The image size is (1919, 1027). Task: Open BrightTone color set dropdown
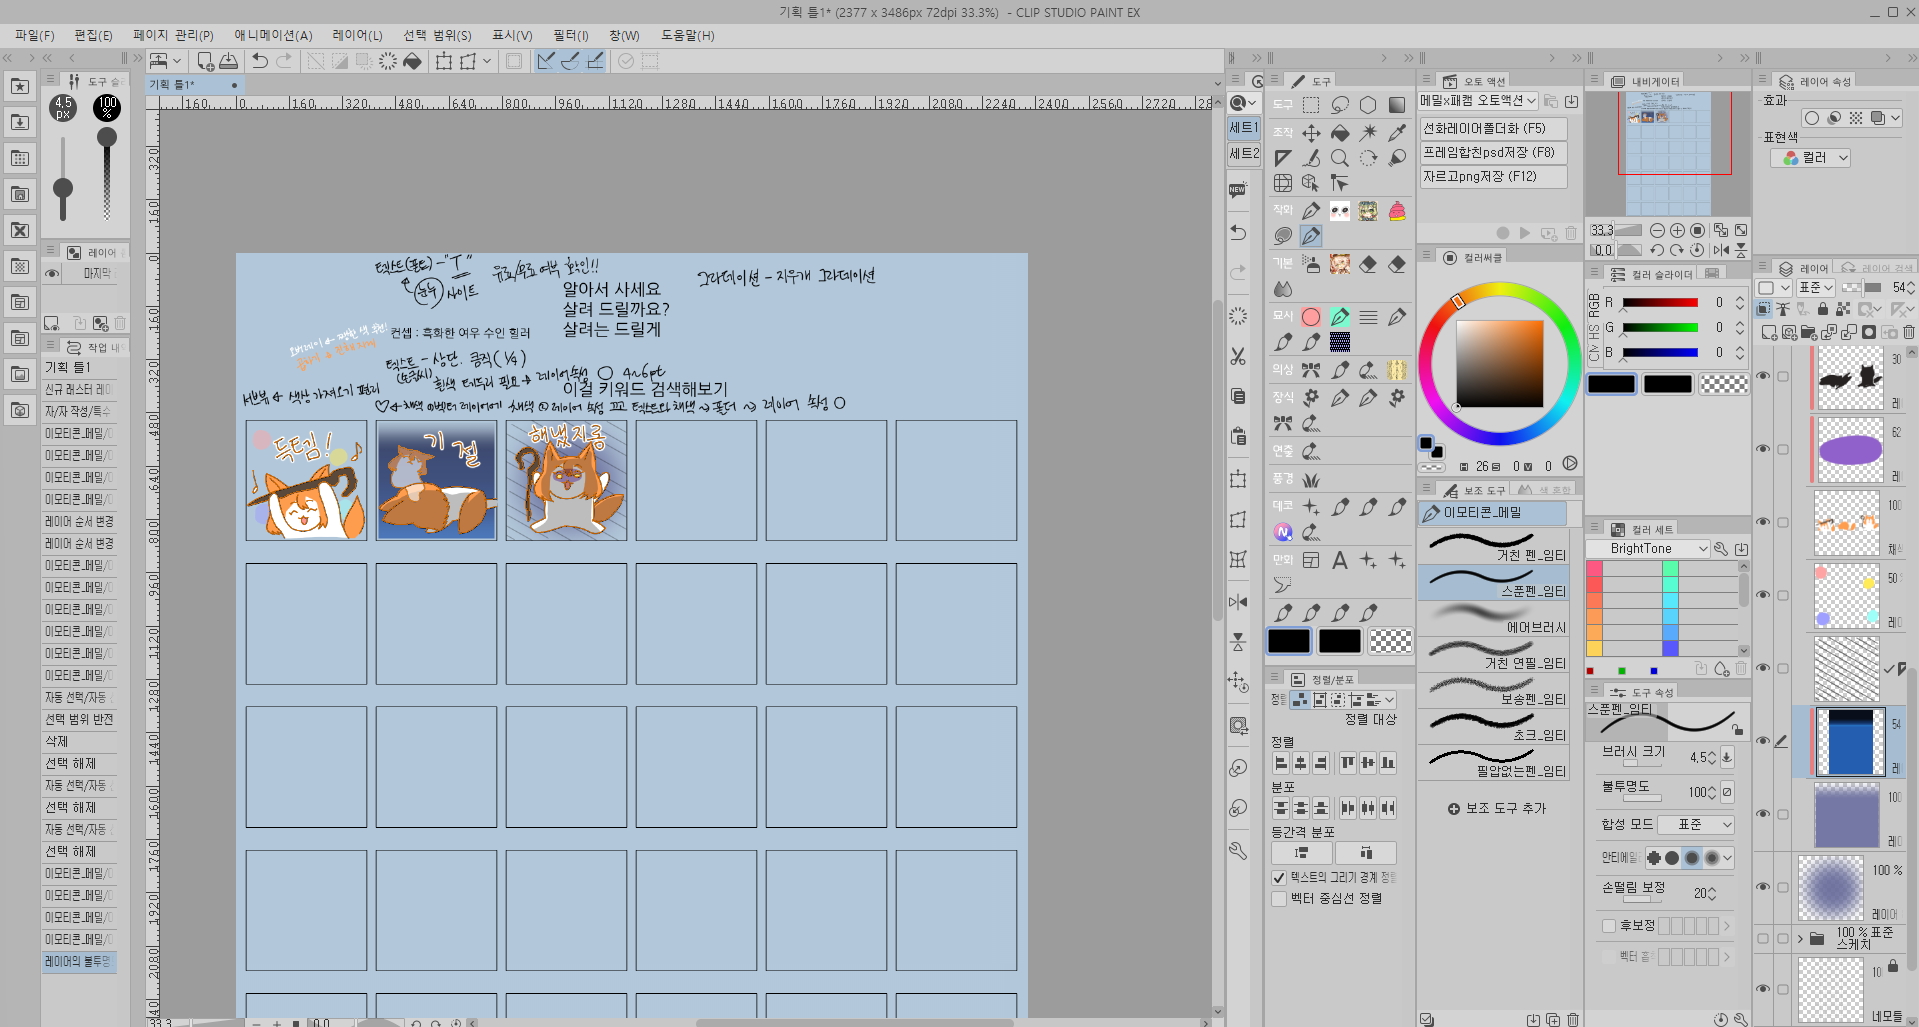1648,549
